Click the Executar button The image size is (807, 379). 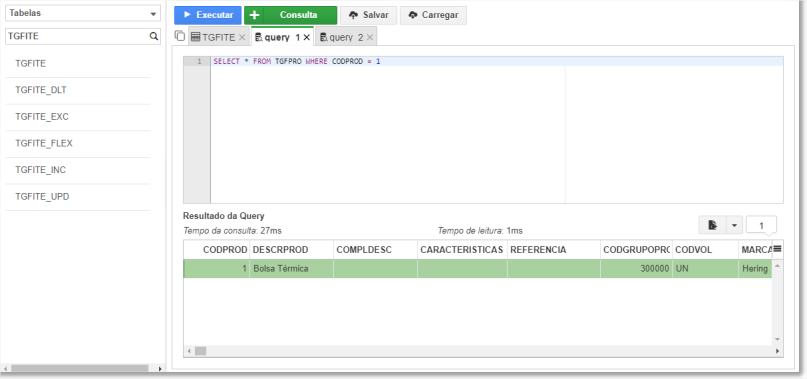207,15
